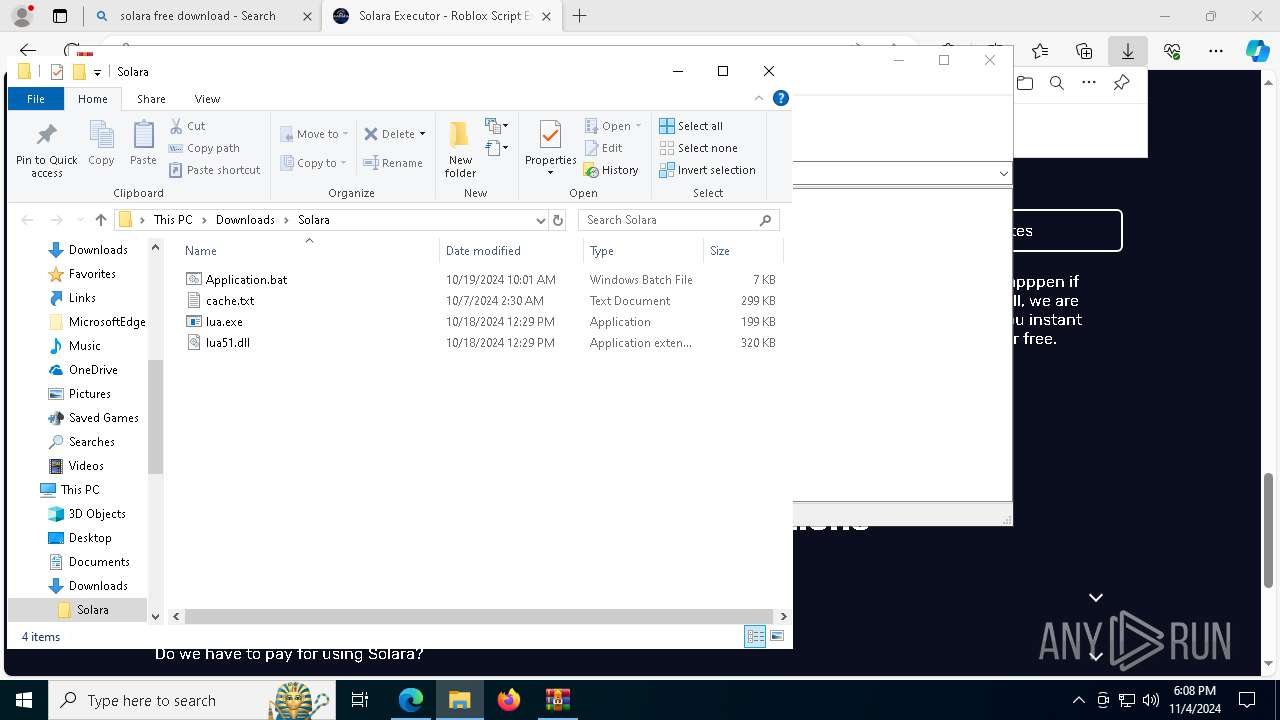Click the Copy ribbon icon
Viewport: 1280px width, 720px height.
(x=101, y=143)
